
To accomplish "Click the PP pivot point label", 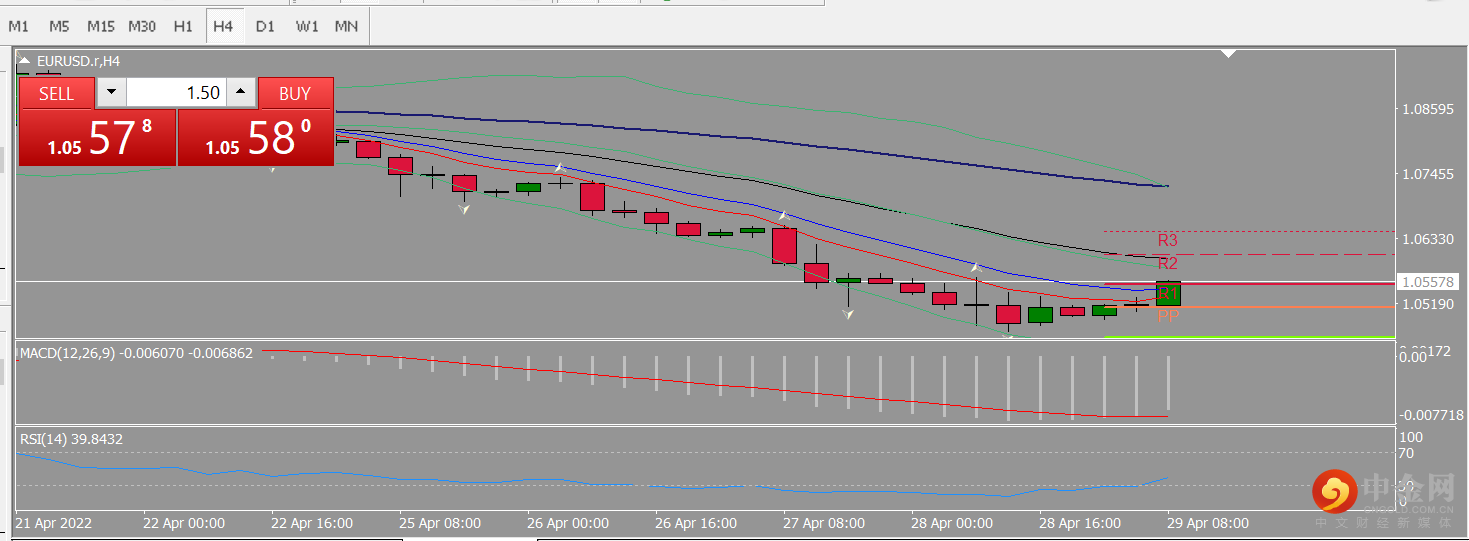I will click(1167, 316).
